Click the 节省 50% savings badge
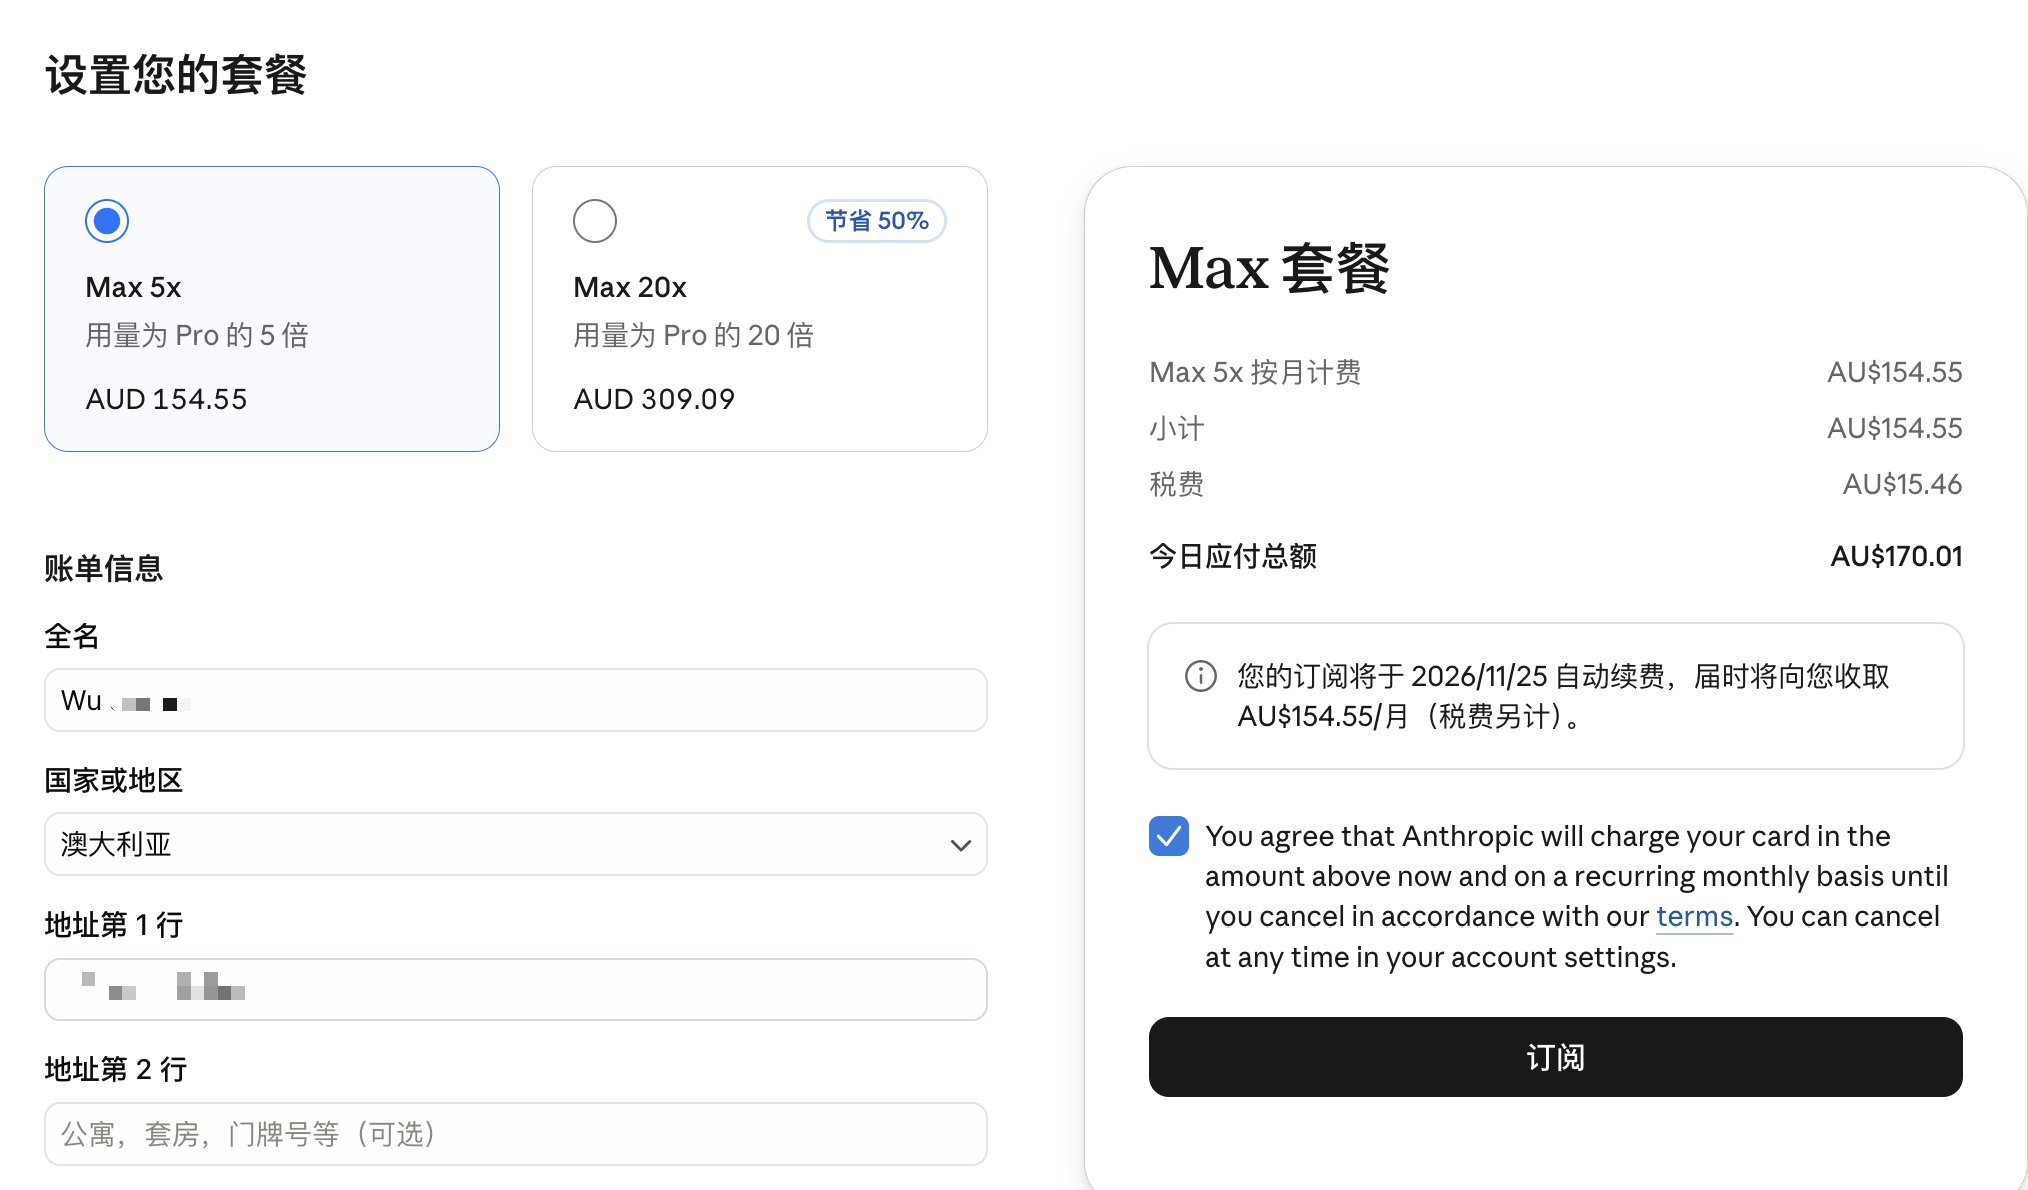Viewport: 2028px width, 1190px height. point(877,221)
